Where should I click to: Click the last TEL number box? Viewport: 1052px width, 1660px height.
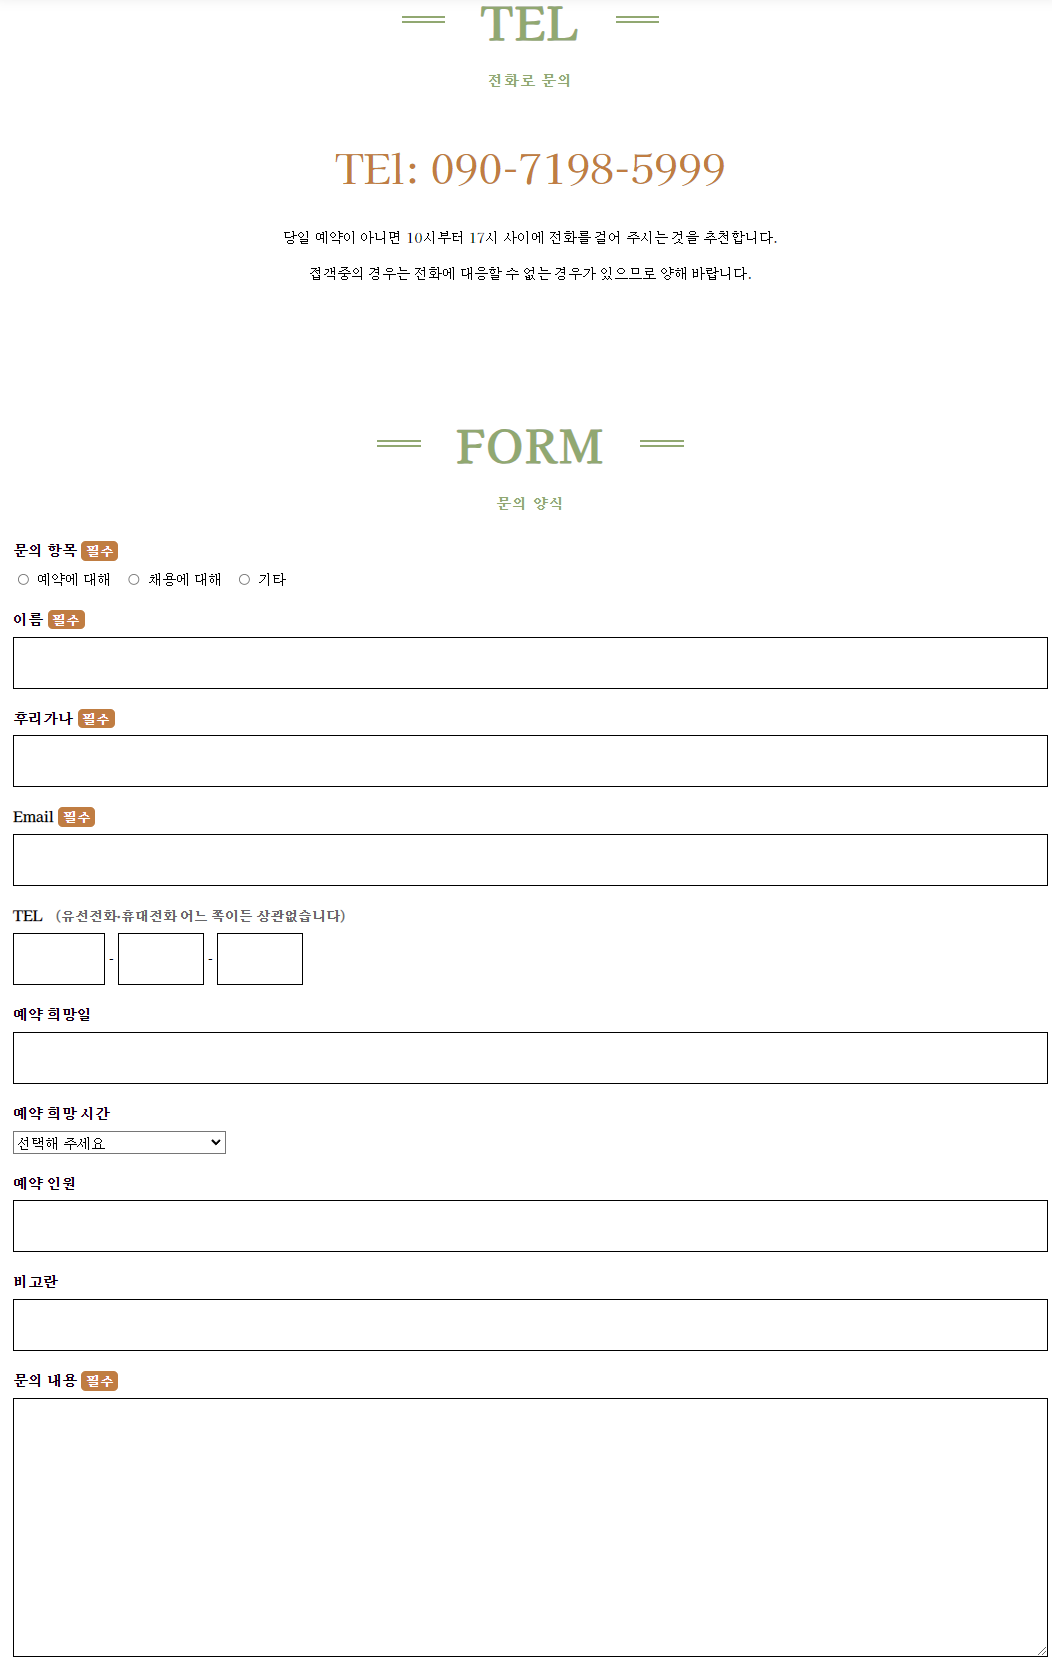pos(259,958)
